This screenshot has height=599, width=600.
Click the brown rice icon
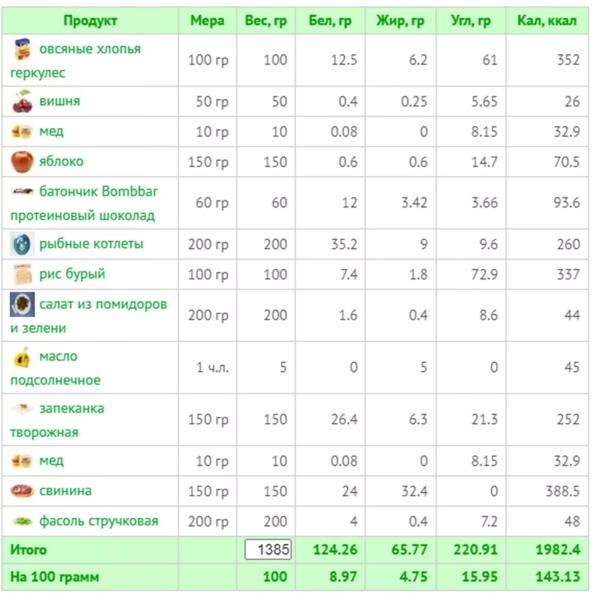[x=22, y=274]
